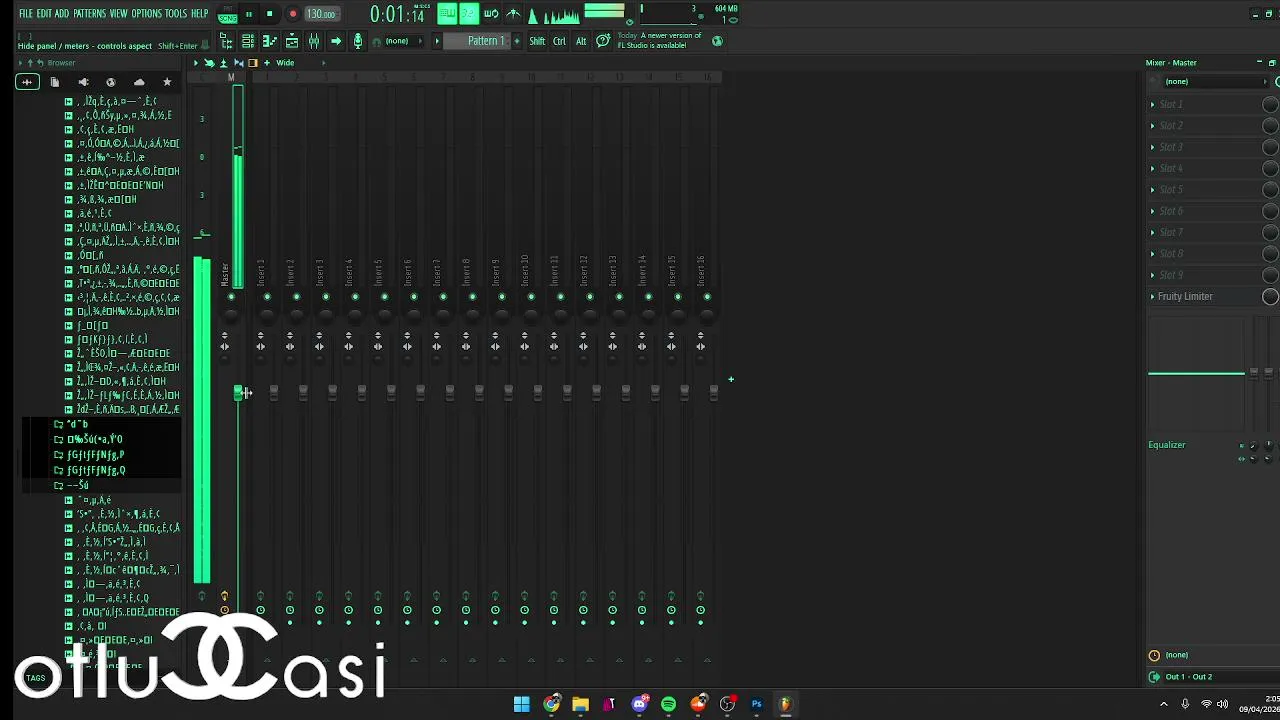Screen dimensions: 1280x720
Task: Expand the Fruity Limiter slot arrow
Action: (1152, 296)
